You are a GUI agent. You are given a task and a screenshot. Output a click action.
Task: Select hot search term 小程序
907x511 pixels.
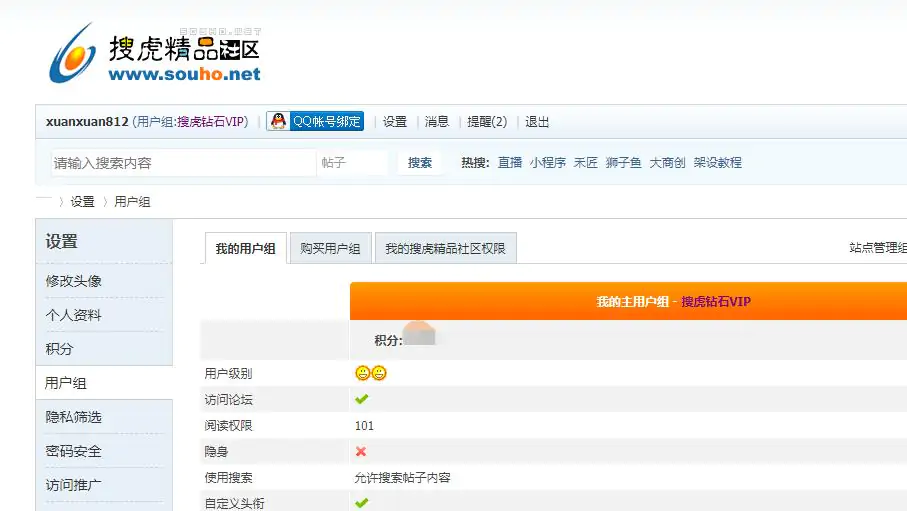(547, 163)
